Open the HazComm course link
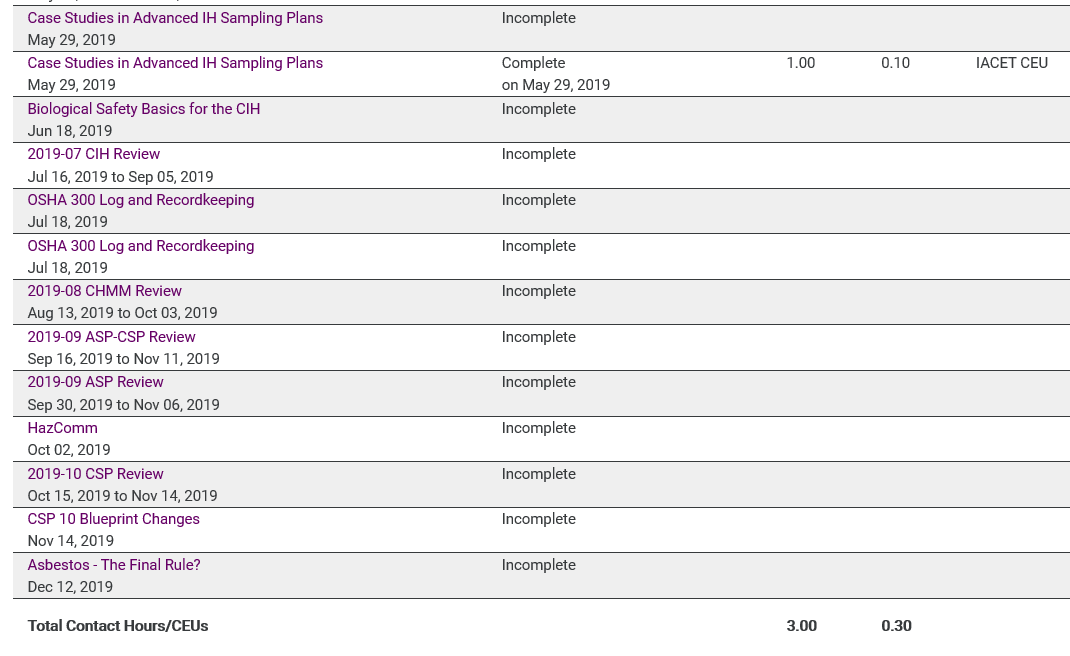This screenshot has width=1070, height=656. click(62, 428)
